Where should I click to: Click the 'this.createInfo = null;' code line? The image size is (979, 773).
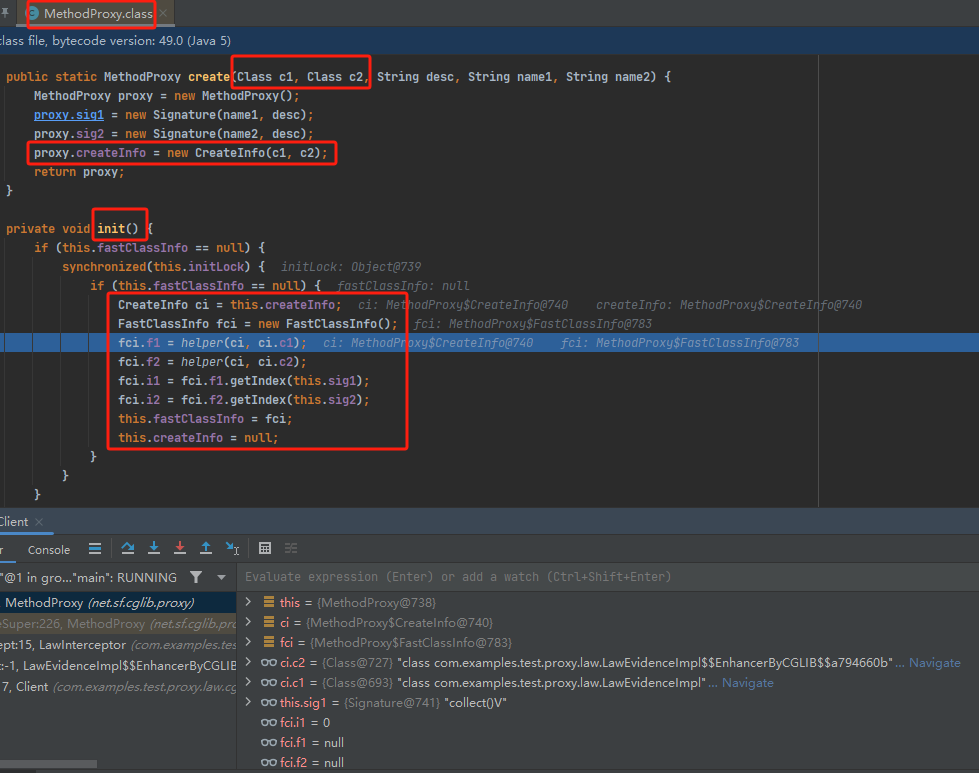[198, 438]
